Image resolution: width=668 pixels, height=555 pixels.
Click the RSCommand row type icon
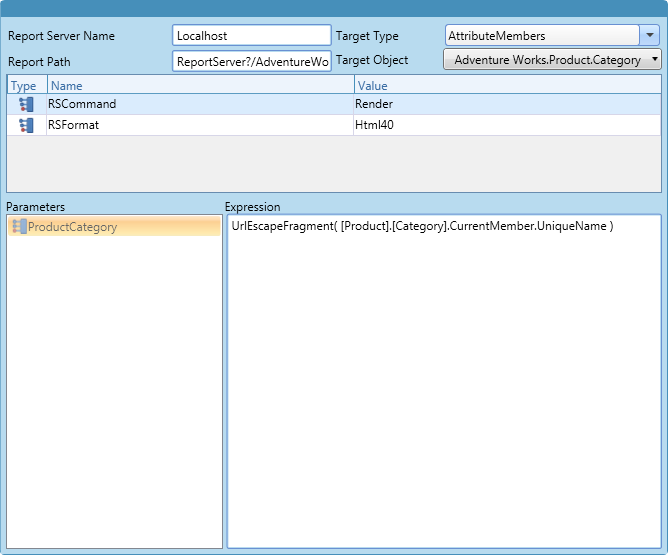(26, 104)
